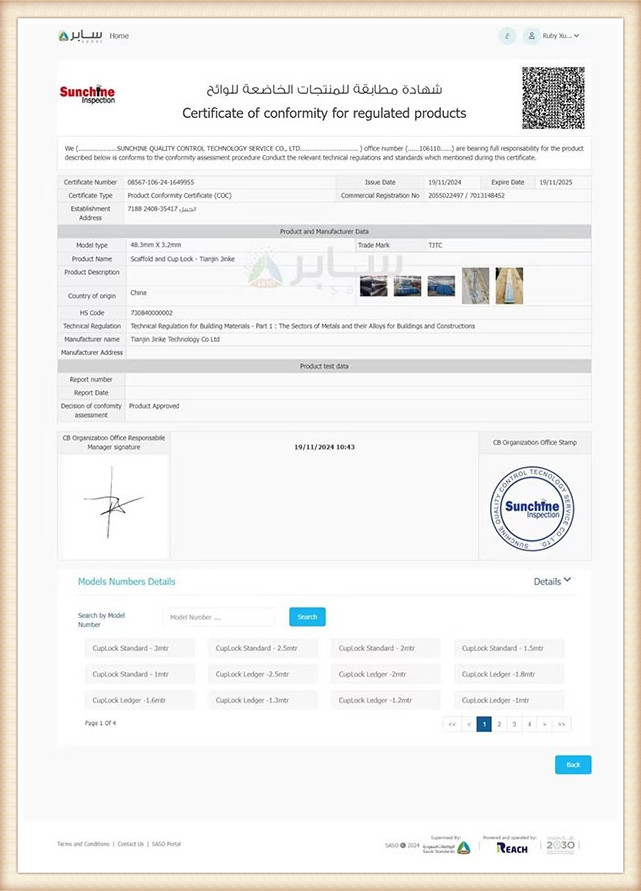Click the trade mark value TJTC
641x891 pixels.
(435, 245)
